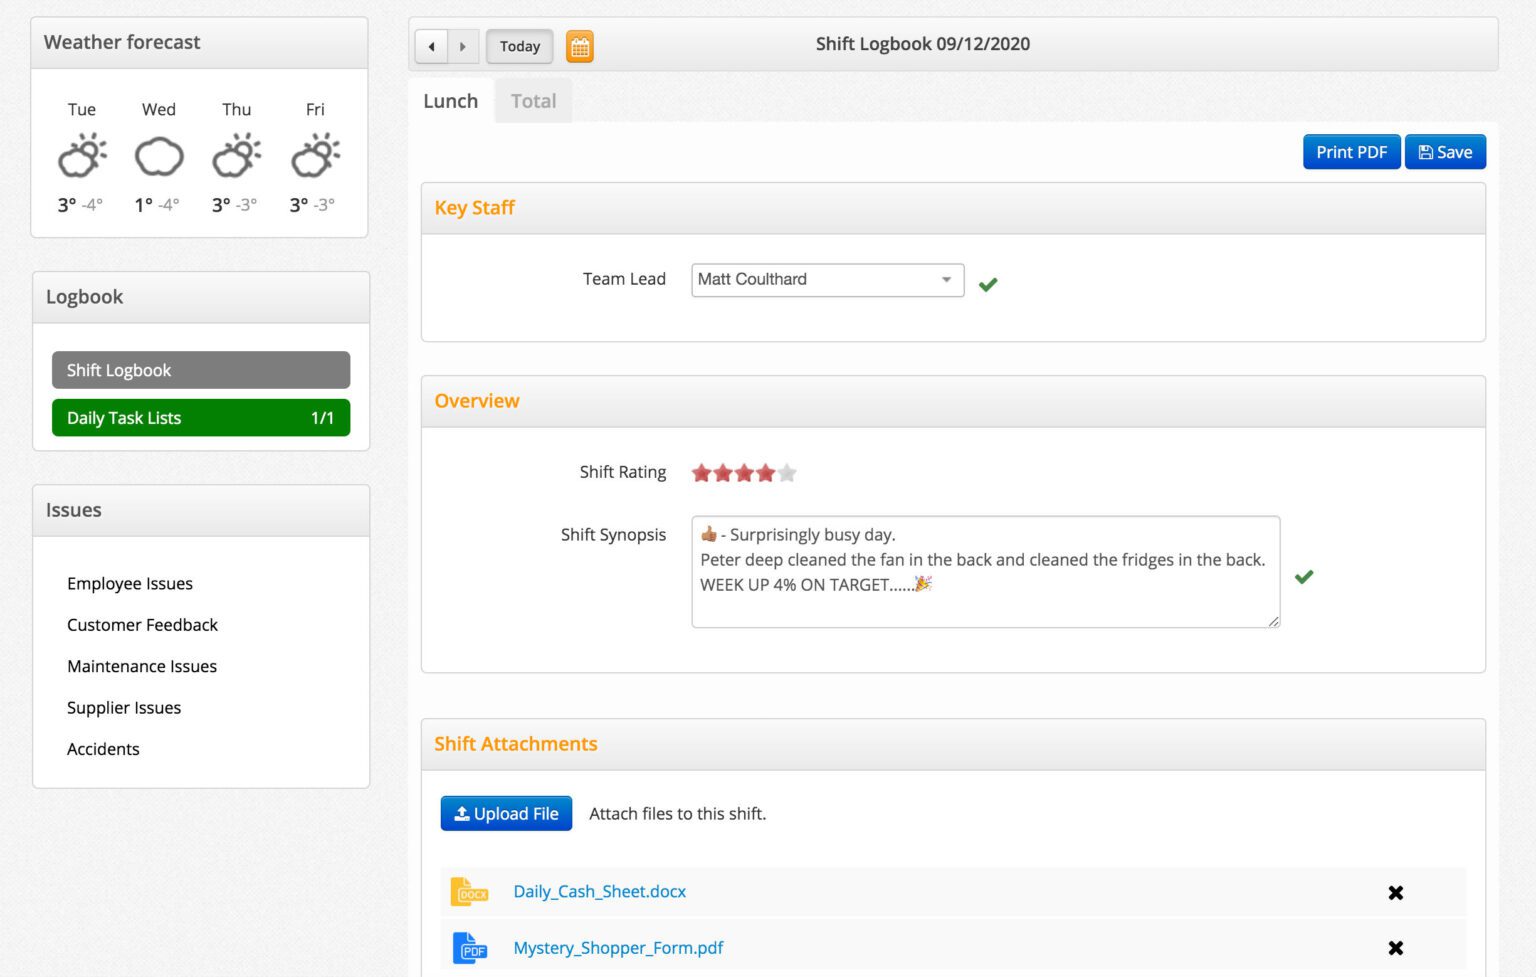The width and height of the screenshot is (1536, 977).
Task: Open the Team Lead dropdown
Action: tap(827, 280)
